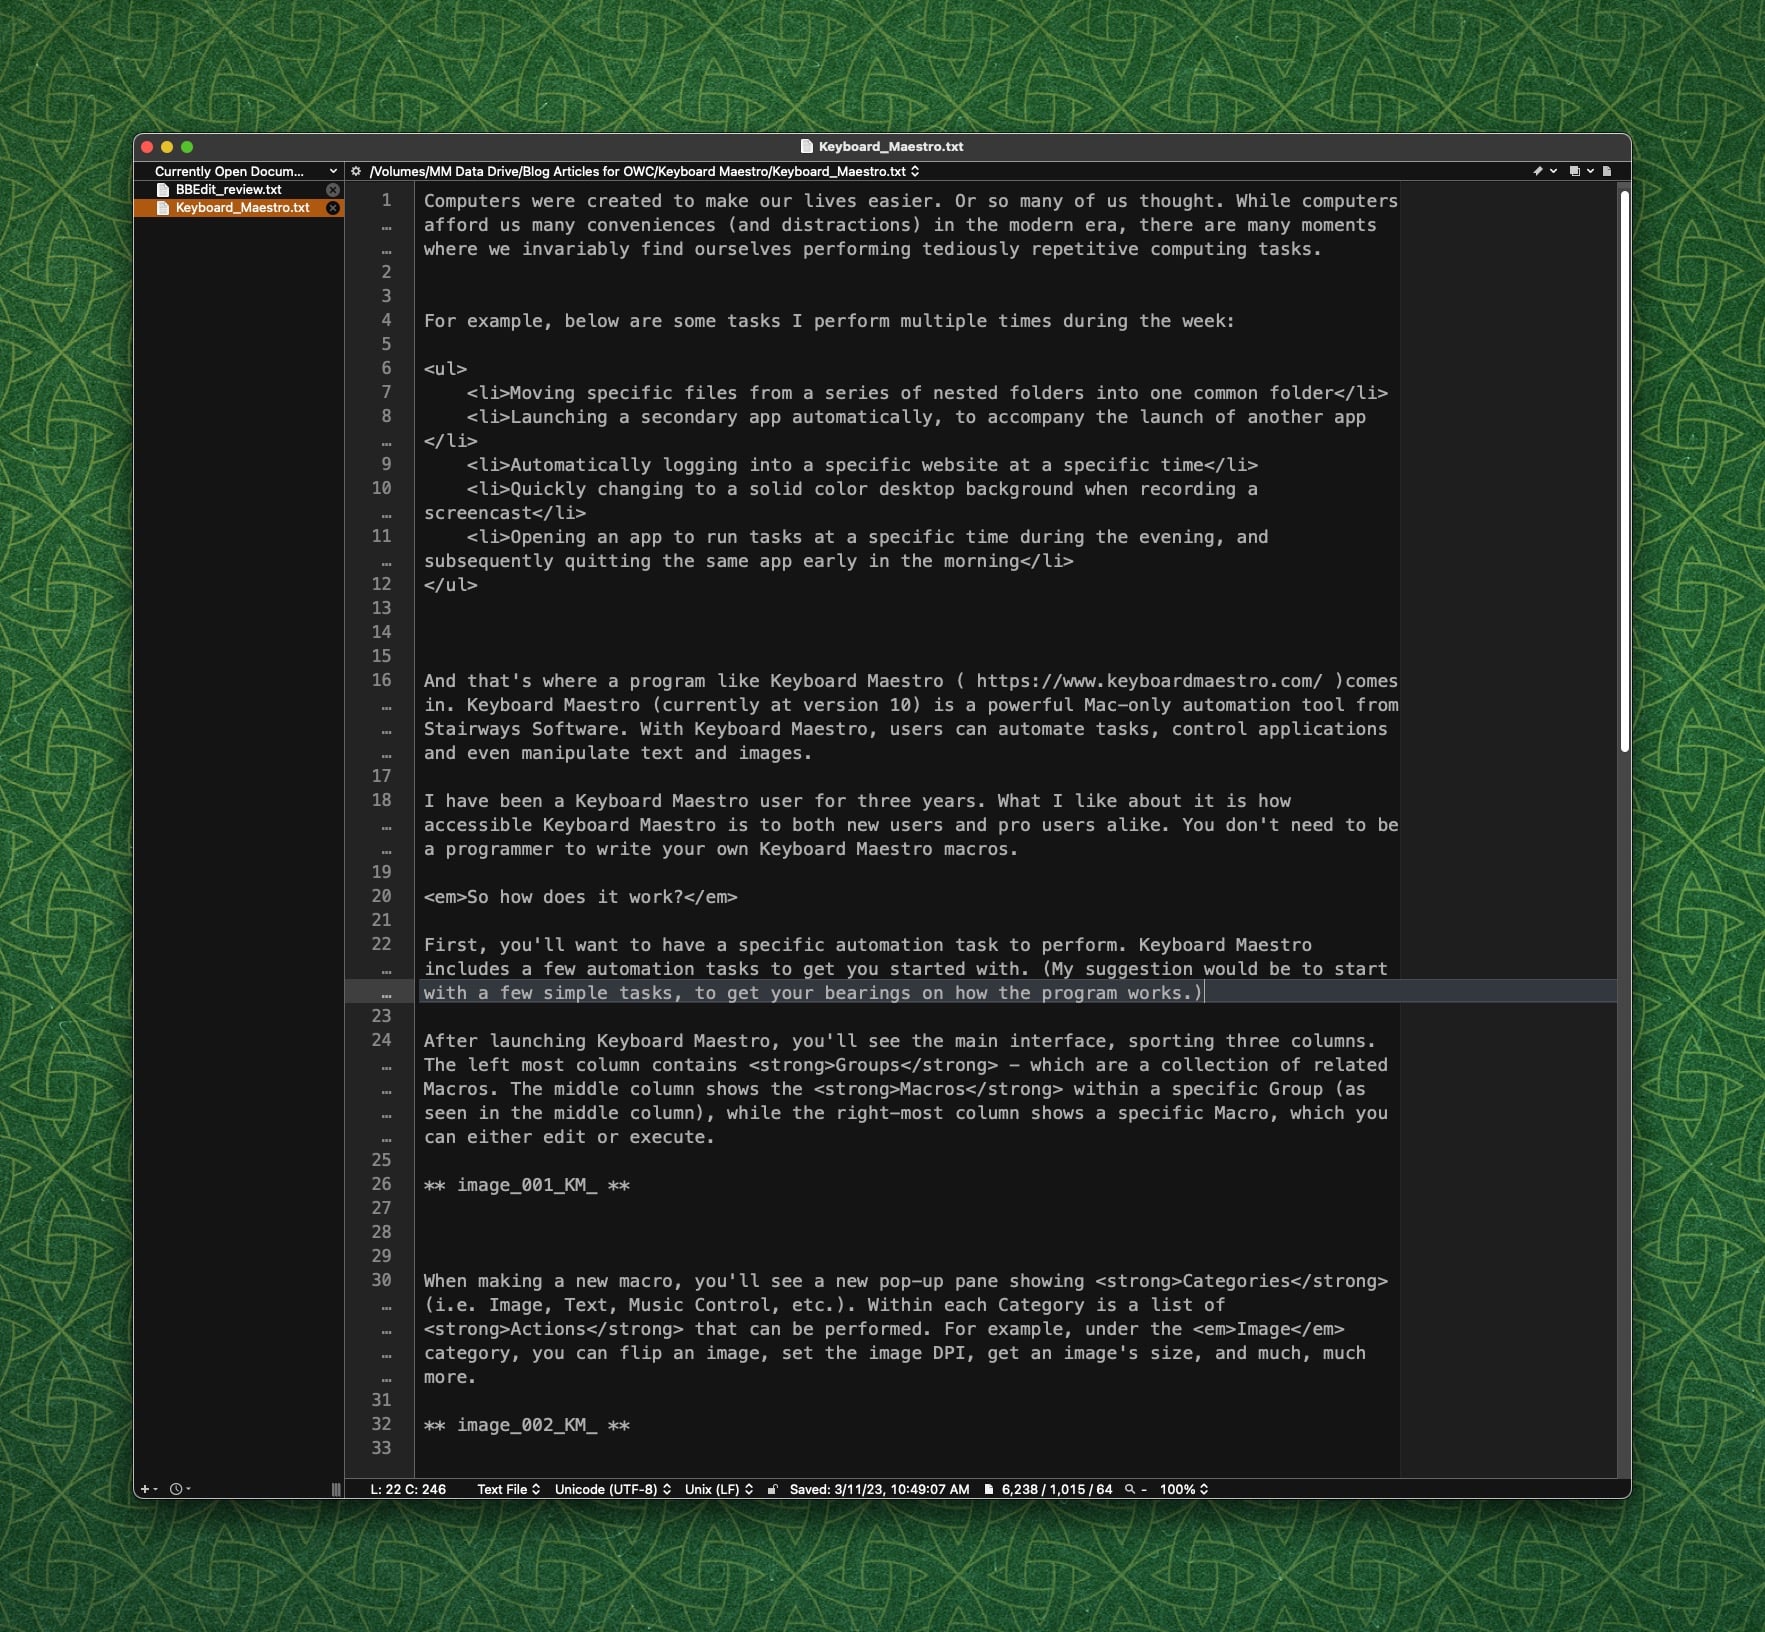Click the L: 22 C: 246 cursor position
Screen dimensions: 1765x1632
click(408, 1489)
